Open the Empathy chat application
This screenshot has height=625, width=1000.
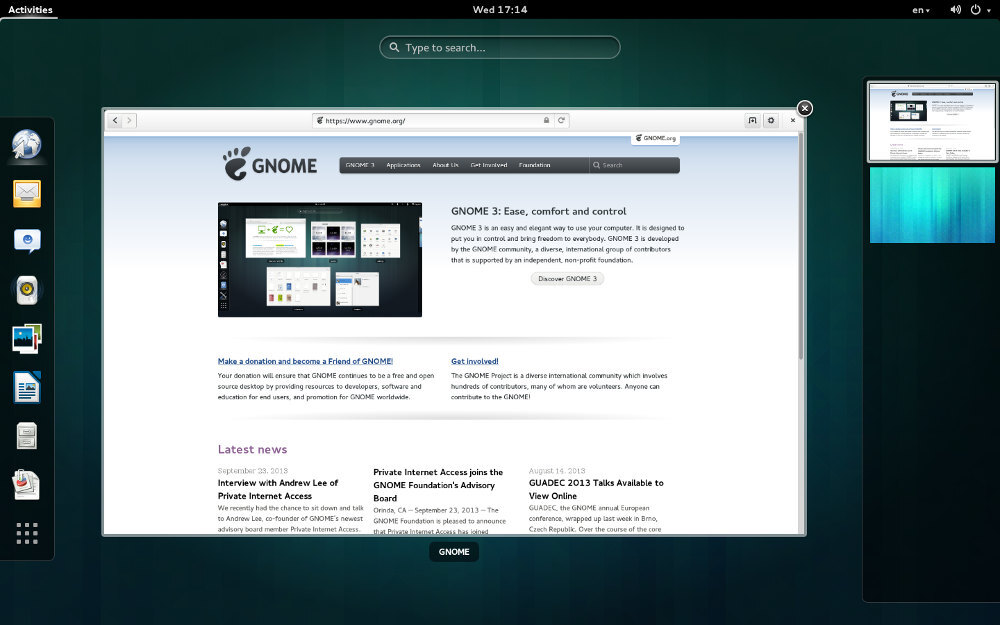click(x=27, y=240)
